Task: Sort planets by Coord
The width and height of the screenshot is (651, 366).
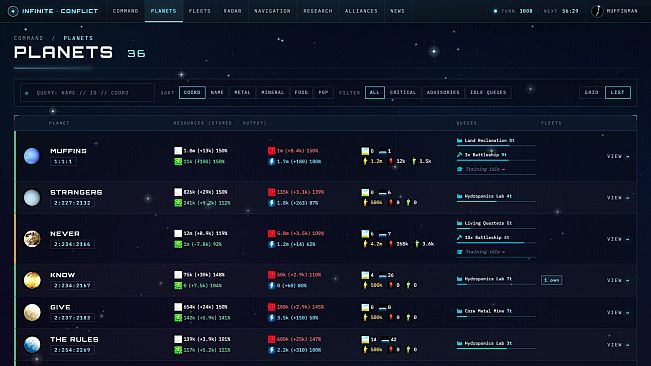Action: point(192,93)
